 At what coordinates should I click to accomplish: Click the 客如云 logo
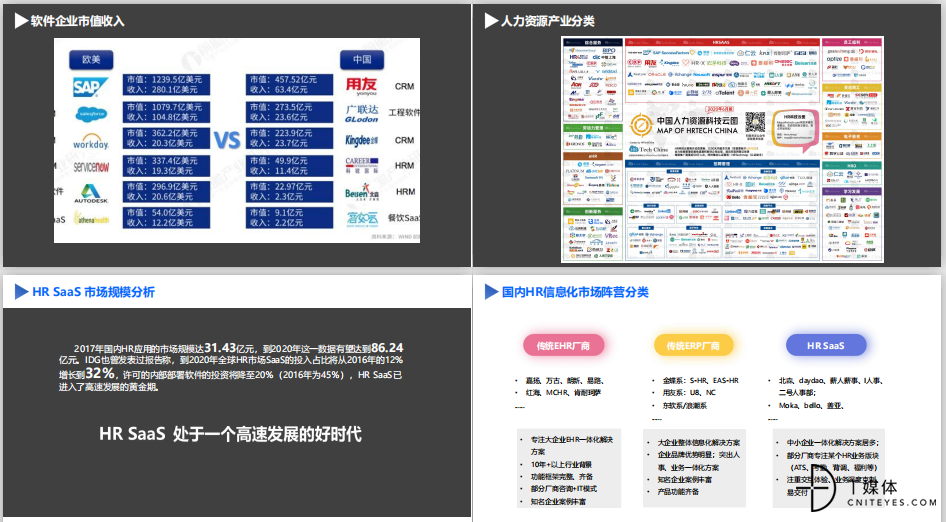(362, 218)
